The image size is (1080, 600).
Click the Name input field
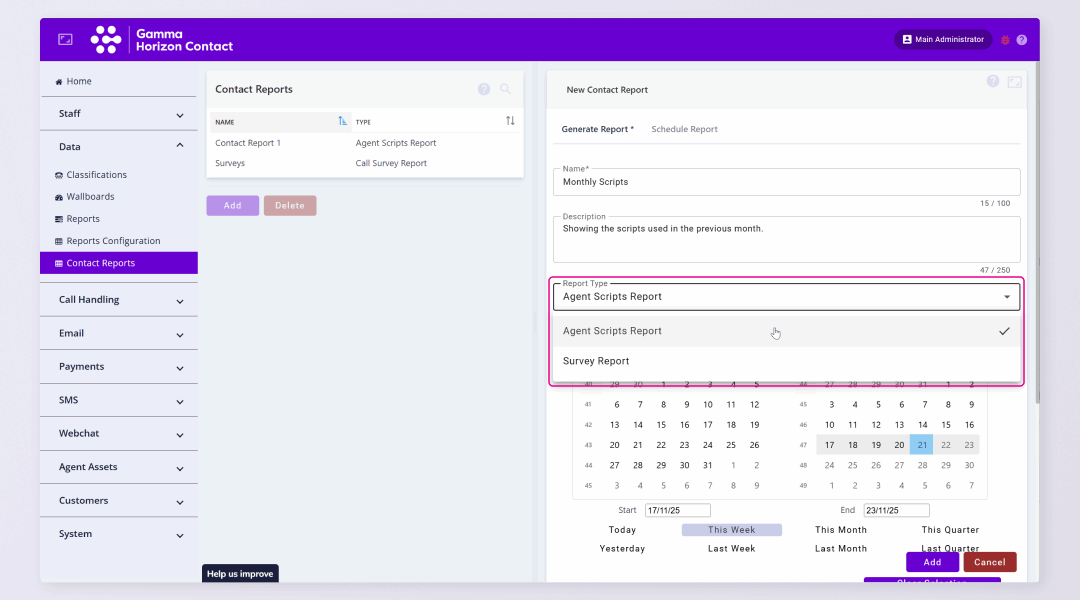[786, 182]
